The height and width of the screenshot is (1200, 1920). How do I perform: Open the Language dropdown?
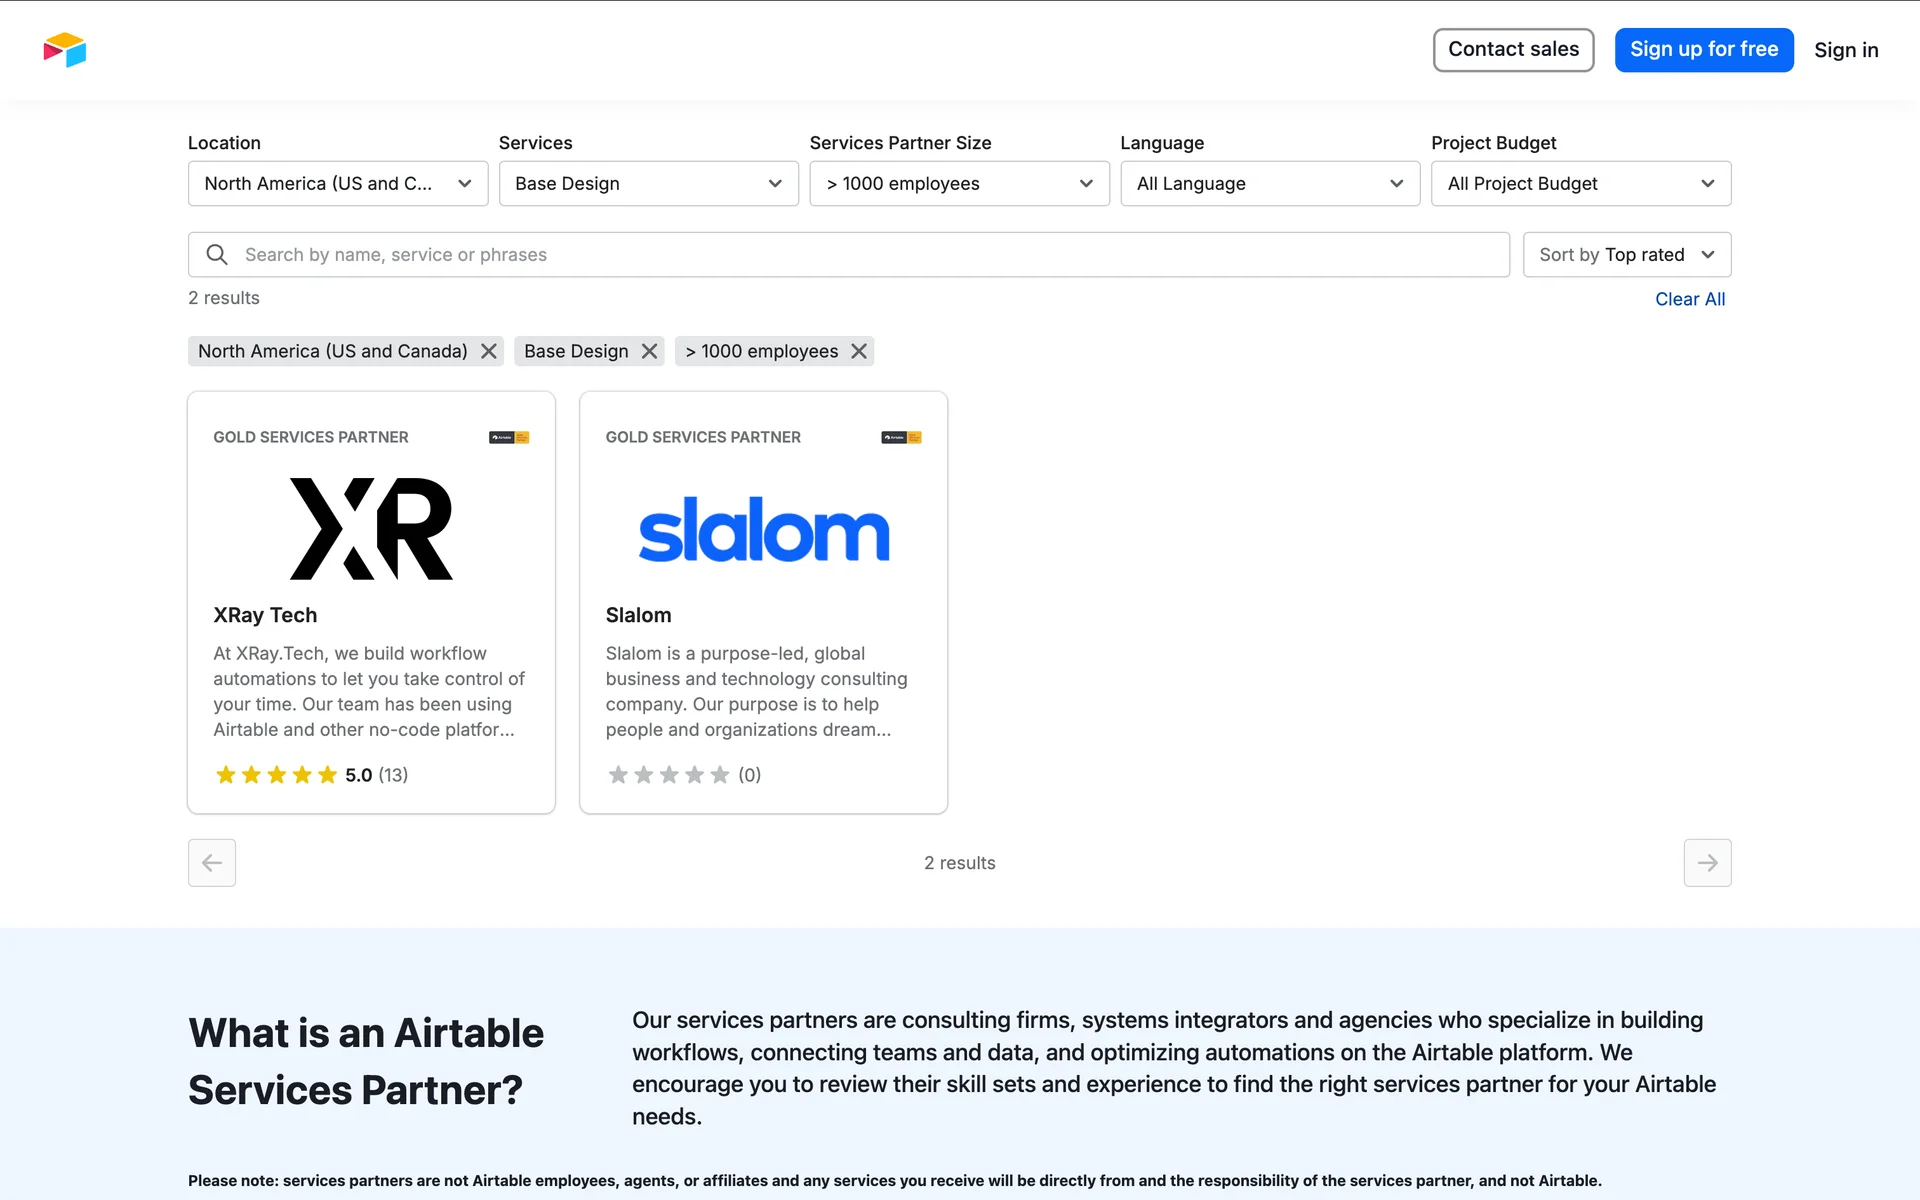point(1270,184)
